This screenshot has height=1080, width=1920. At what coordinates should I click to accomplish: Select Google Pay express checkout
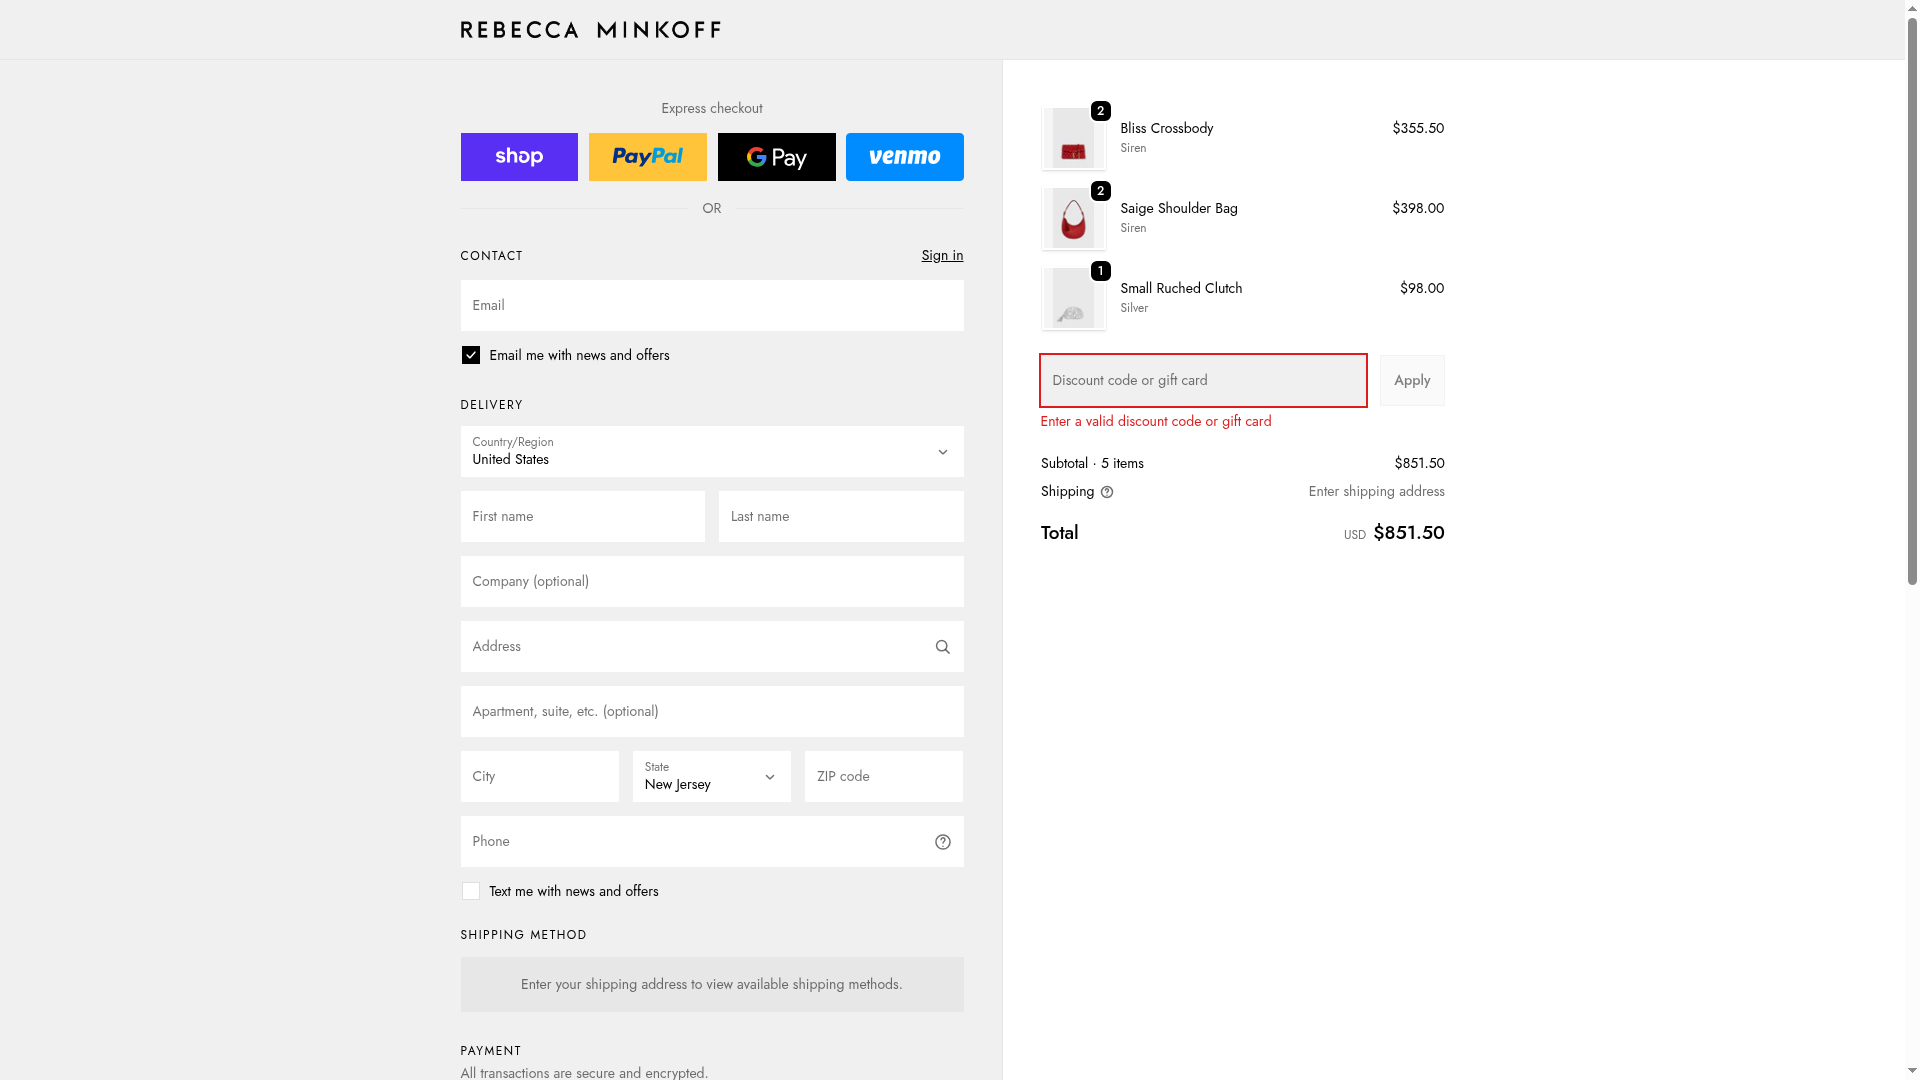click(776, 157)
